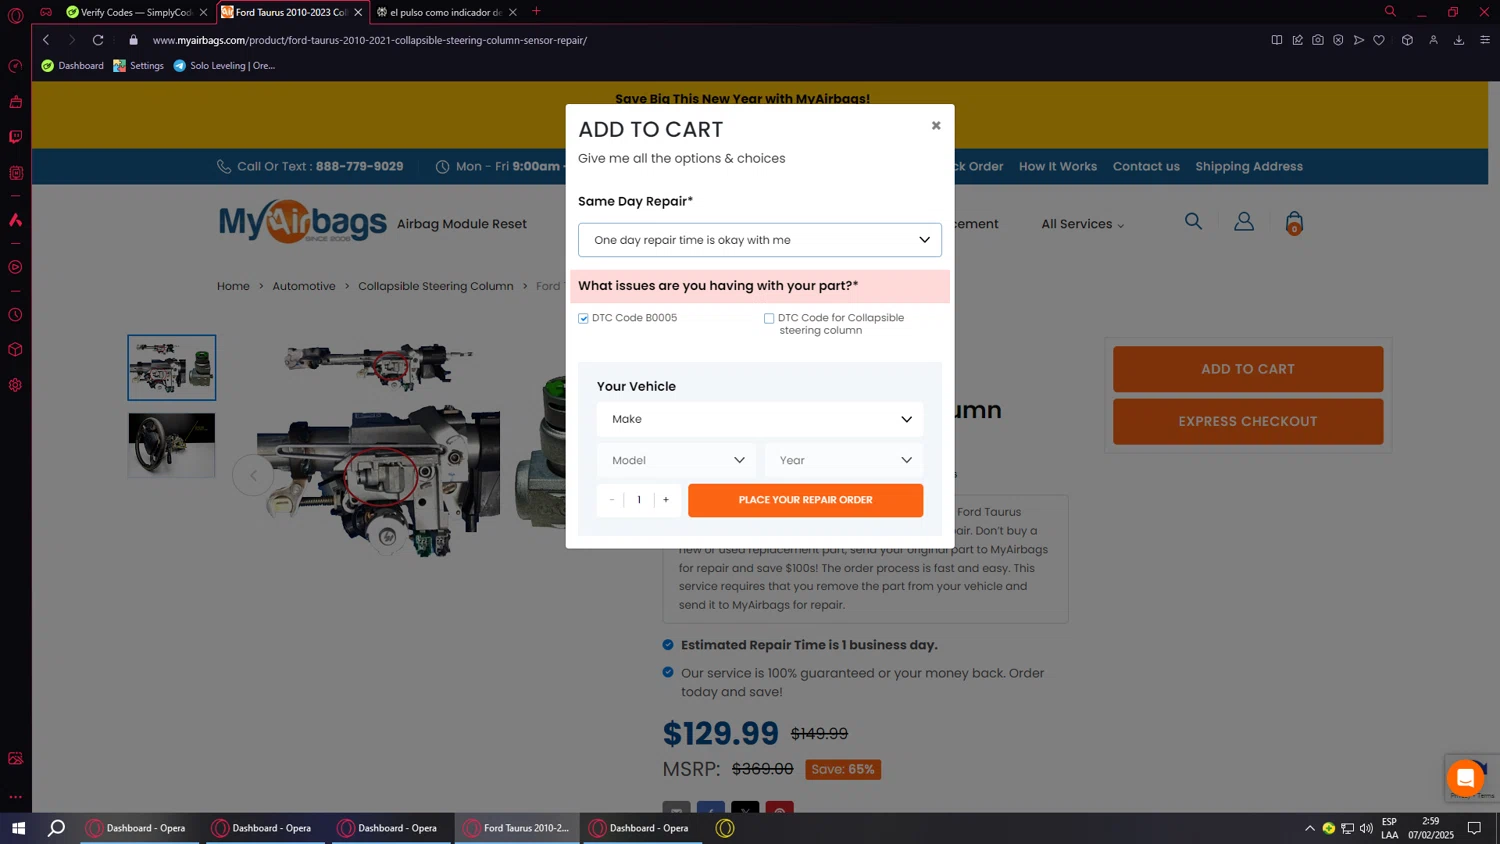1500x844 pixels.
Task: Open the Opera GX menu logo
Action: [x=15, y=15]
